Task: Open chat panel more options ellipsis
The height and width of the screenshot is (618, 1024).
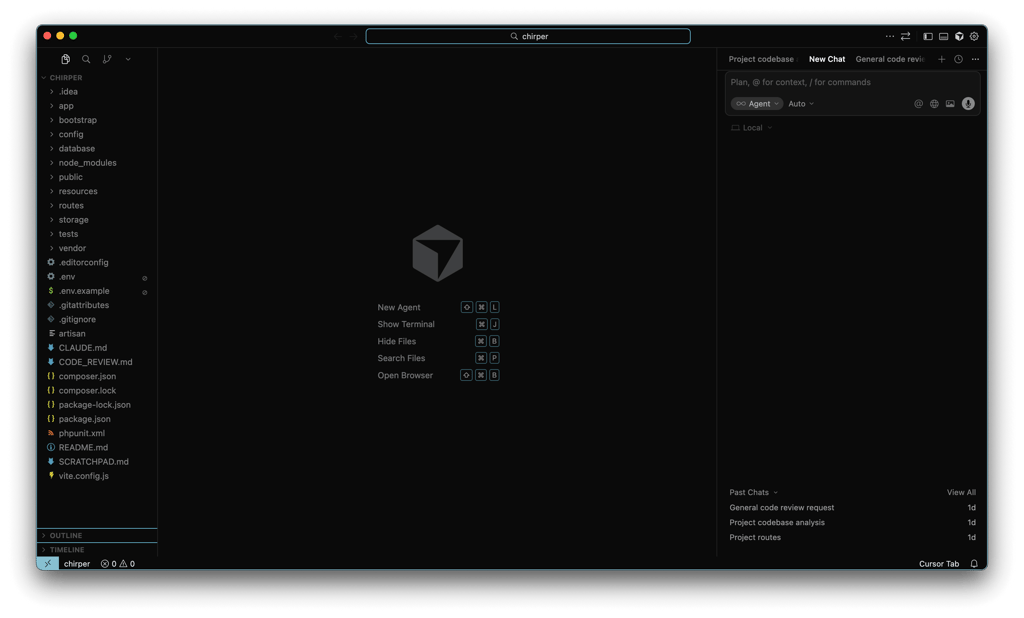Action: click(x=976, y=59)
